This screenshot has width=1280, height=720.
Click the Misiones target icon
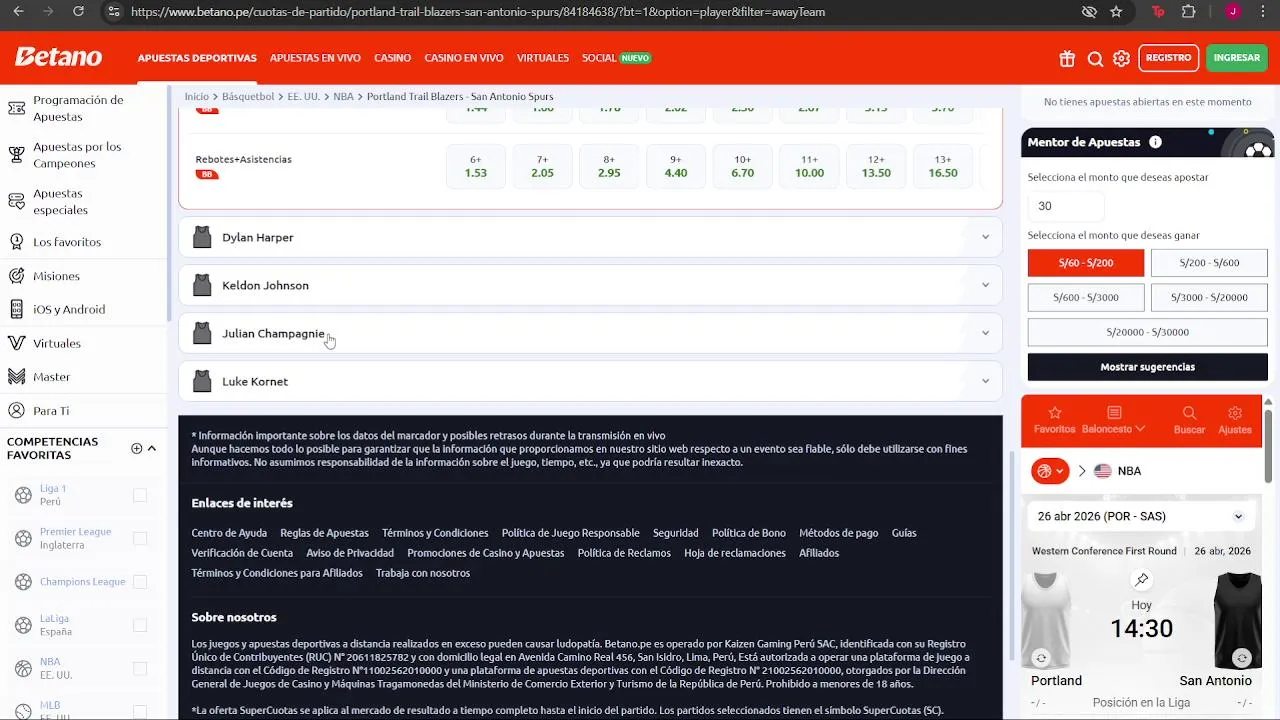point(16,276)
